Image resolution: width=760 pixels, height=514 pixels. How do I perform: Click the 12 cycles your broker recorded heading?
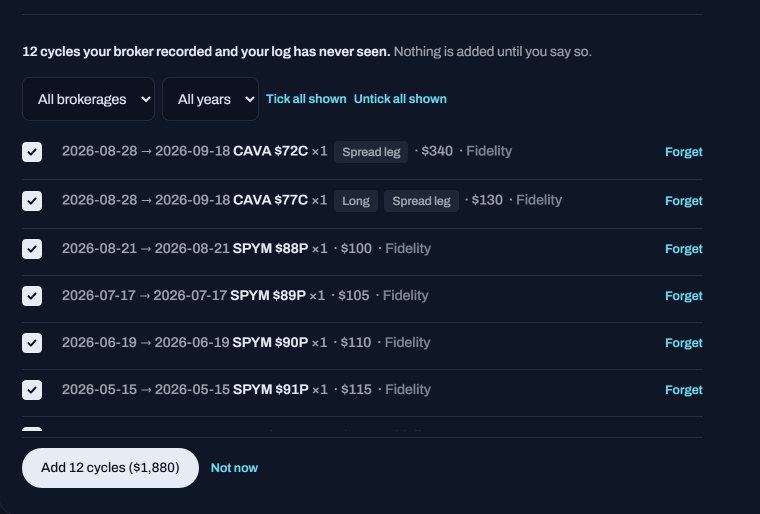(x=206, y=51)
